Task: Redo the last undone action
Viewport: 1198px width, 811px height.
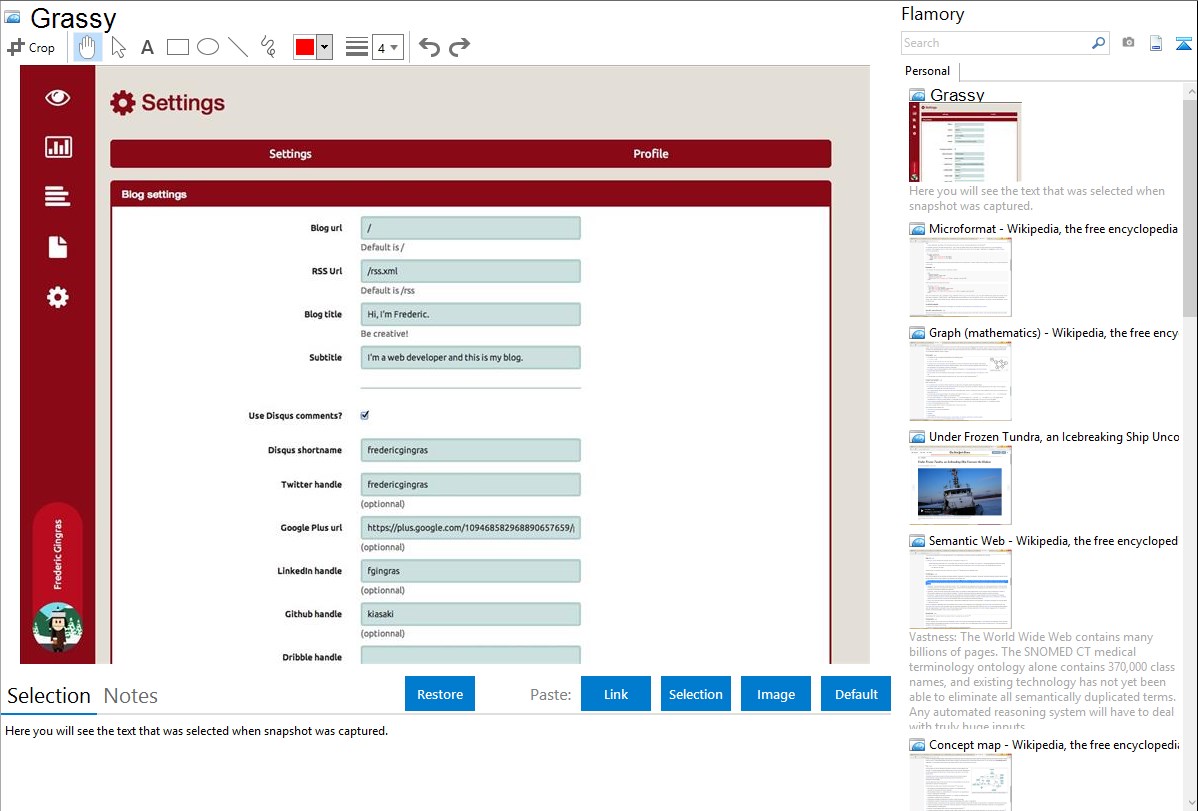Action: (x=459, y=47)
